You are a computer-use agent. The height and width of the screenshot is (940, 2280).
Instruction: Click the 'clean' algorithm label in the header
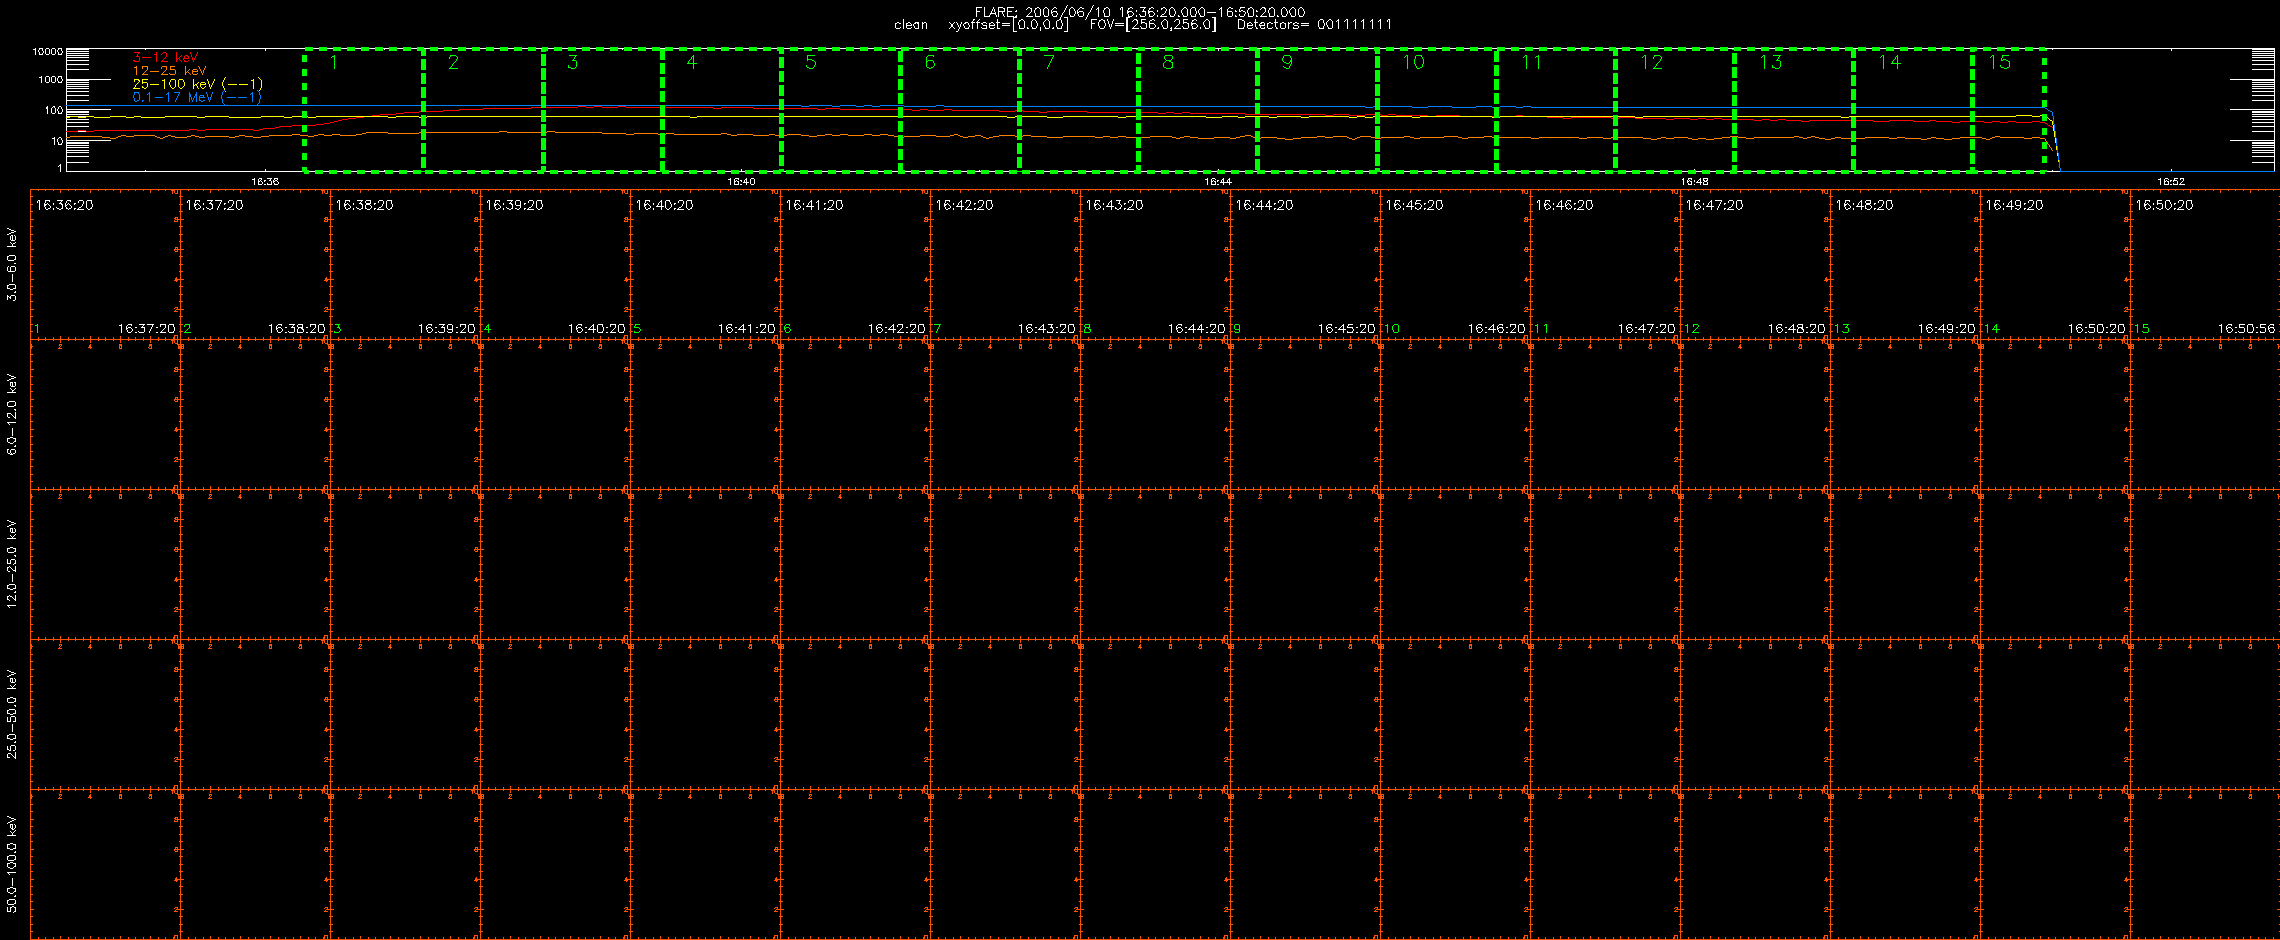tap(910, 24)
